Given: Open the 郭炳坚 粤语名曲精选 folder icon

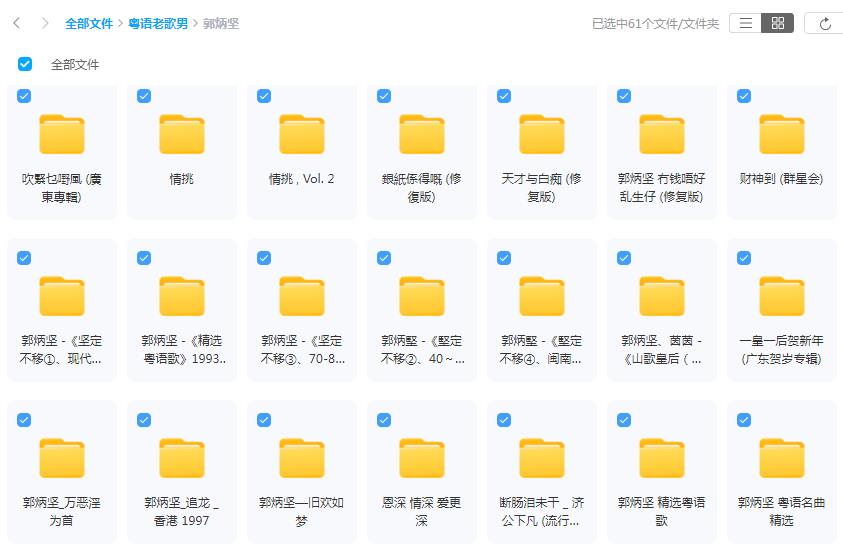Looking at the screenshot, I should point(782,458).
